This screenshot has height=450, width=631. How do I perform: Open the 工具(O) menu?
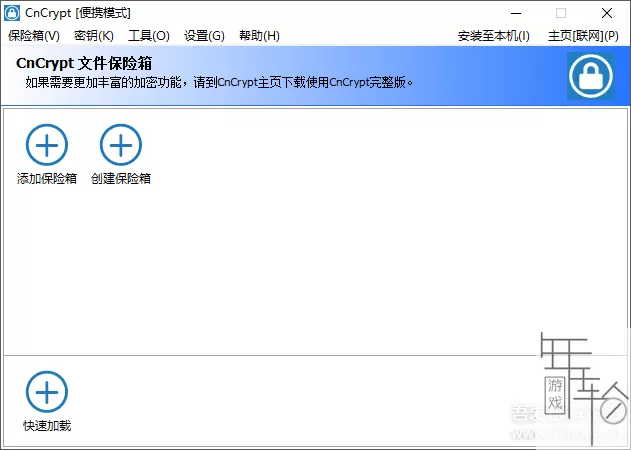(x=149, y=36)
